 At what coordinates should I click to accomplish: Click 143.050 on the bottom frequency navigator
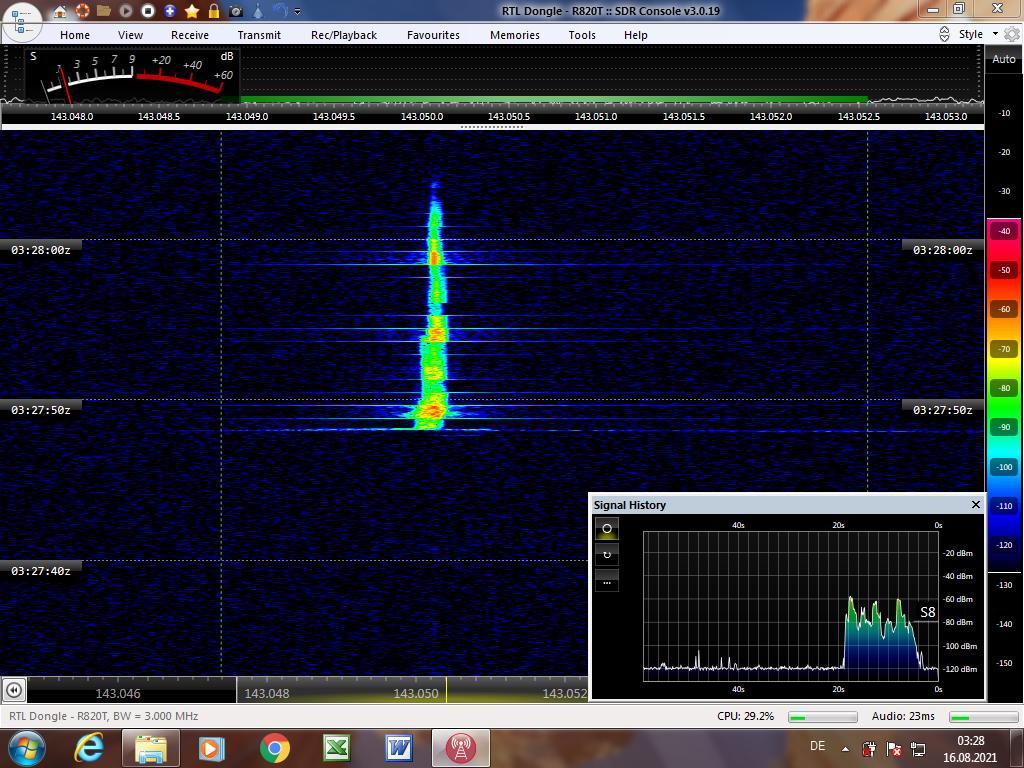416,694
